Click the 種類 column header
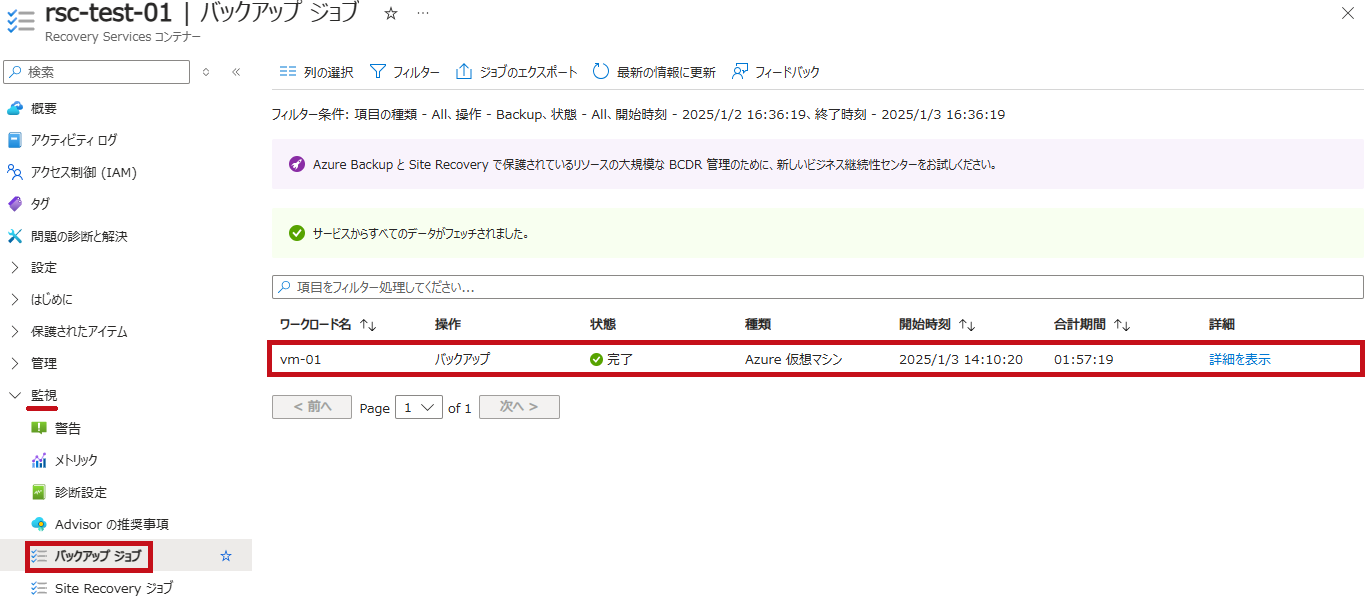The height and width of the screenshot is (604, 1367). pos(758,325)
